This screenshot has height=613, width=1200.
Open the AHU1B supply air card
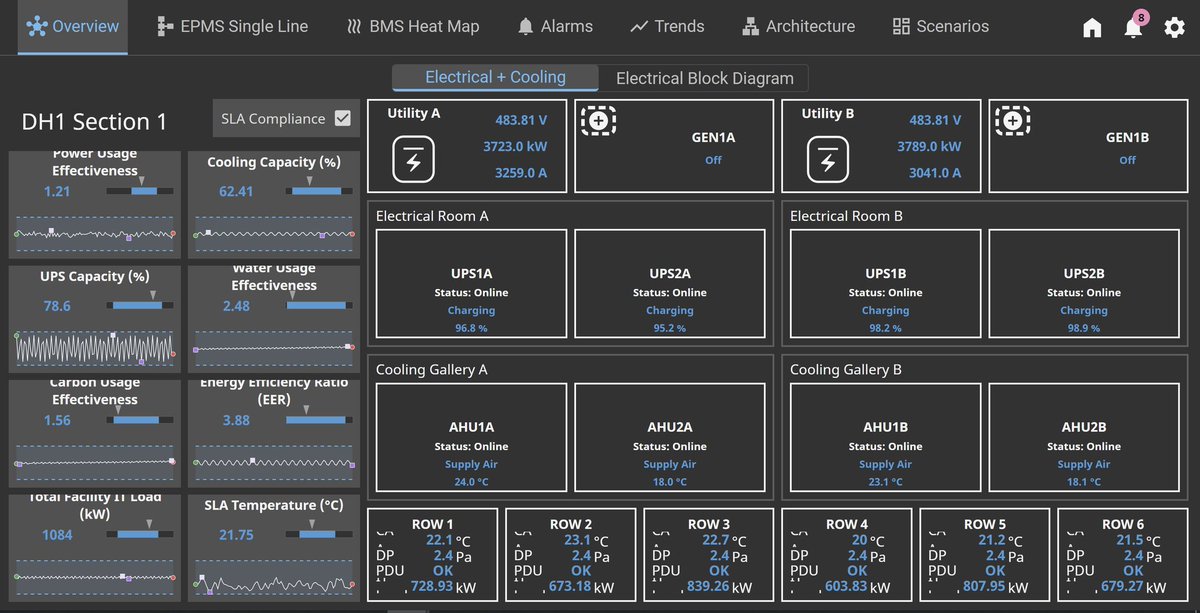[885, 438]
